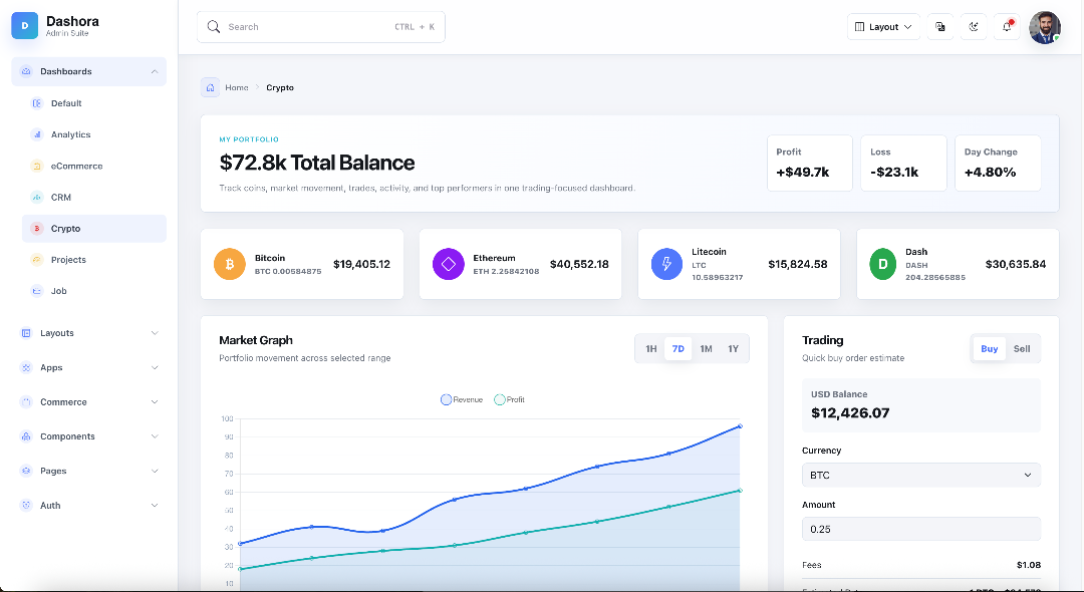Image resolution: width=1084 pixels, height=592 pixels.
Task: Toggle dark mode moon icon
Action: click(973, 26)
